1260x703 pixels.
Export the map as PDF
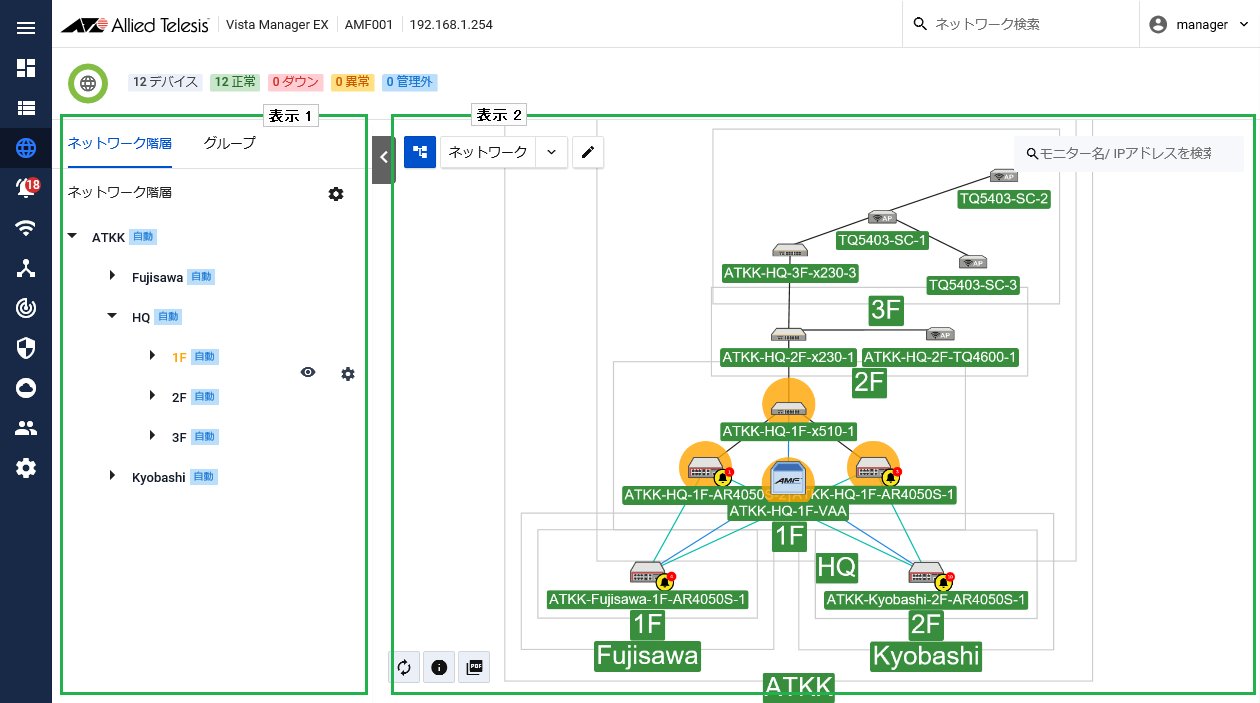coord(475,667)
